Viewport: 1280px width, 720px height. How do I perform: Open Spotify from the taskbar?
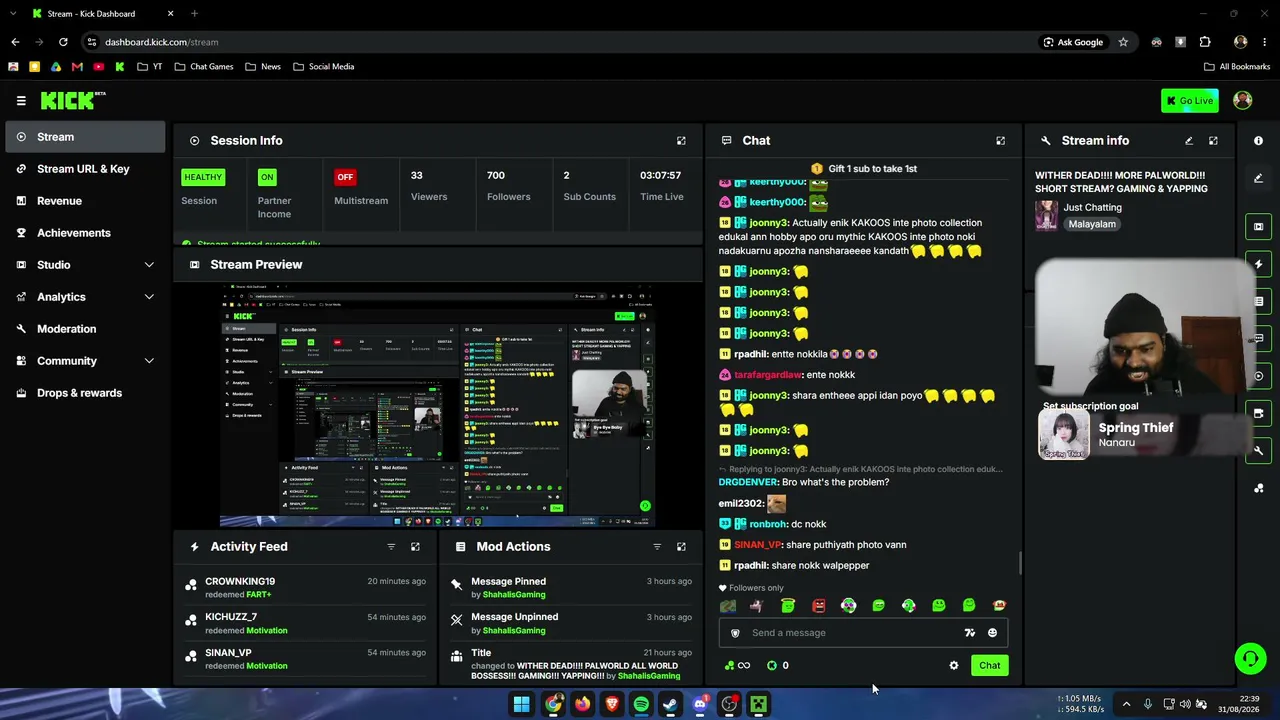coord(641,704)
